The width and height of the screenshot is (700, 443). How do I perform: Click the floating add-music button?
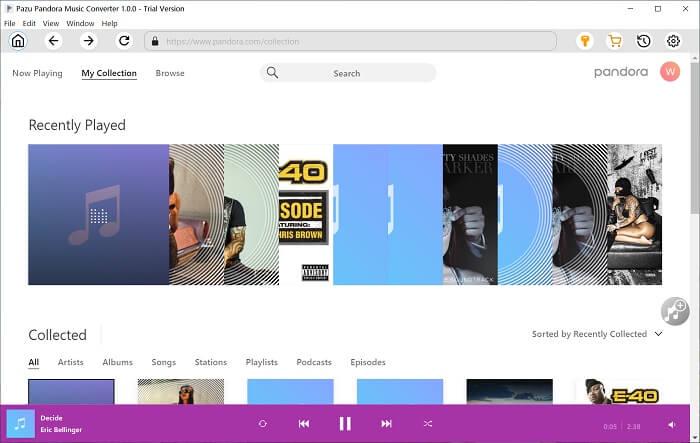tap(675, 311)
